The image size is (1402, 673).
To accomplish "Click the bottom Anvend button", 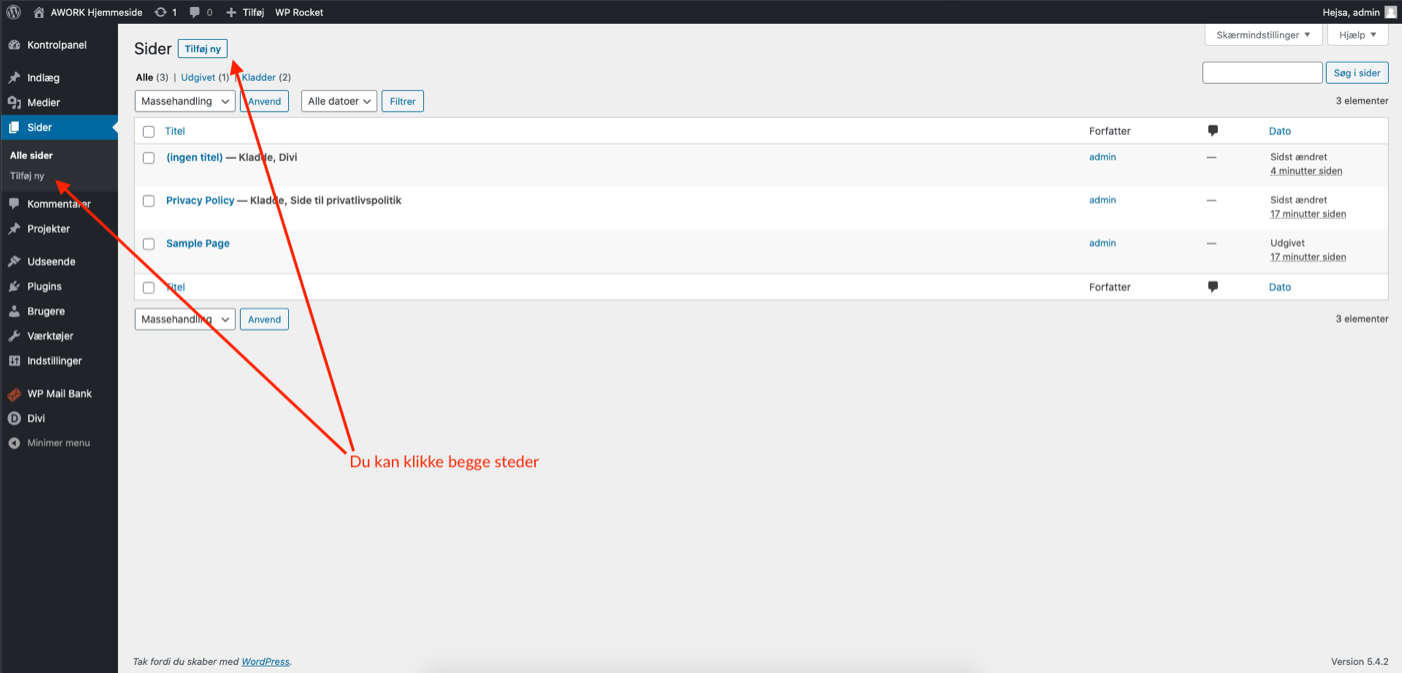I will point(264,319).
